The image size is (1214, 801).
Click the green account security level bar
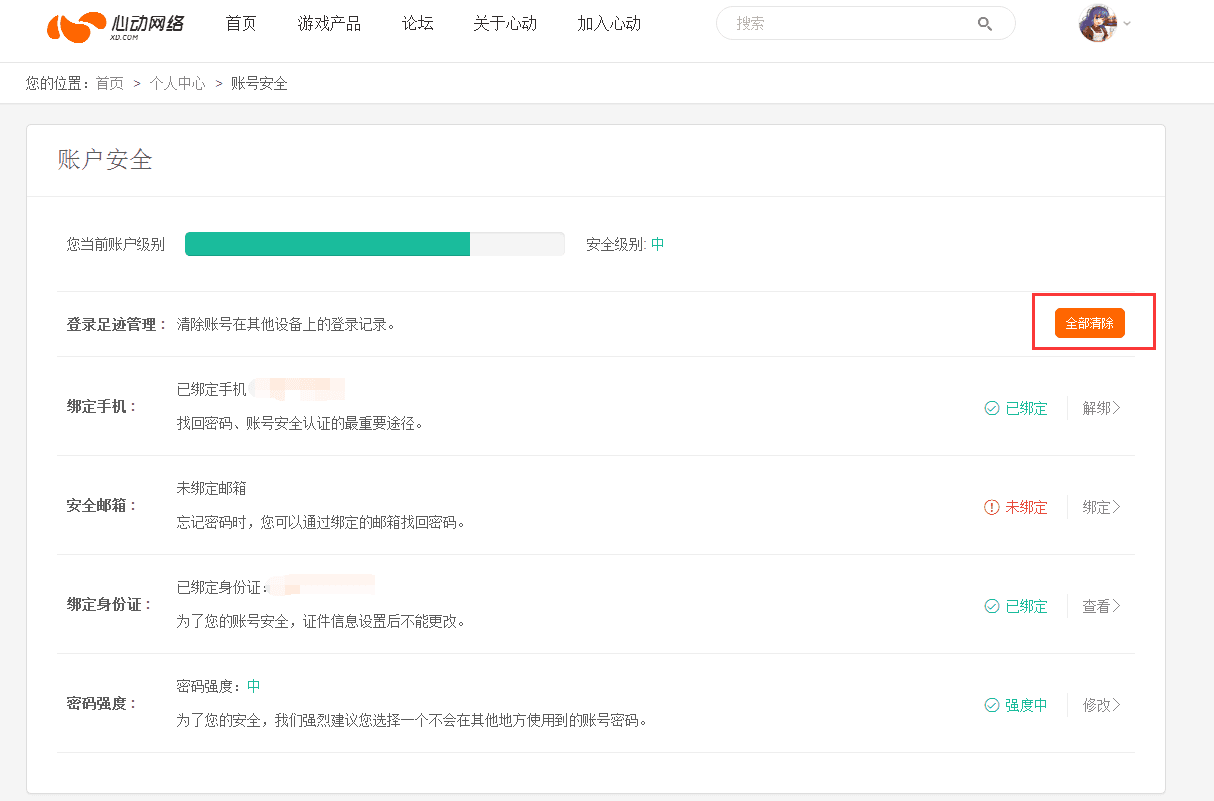click(x=327, y=244)
